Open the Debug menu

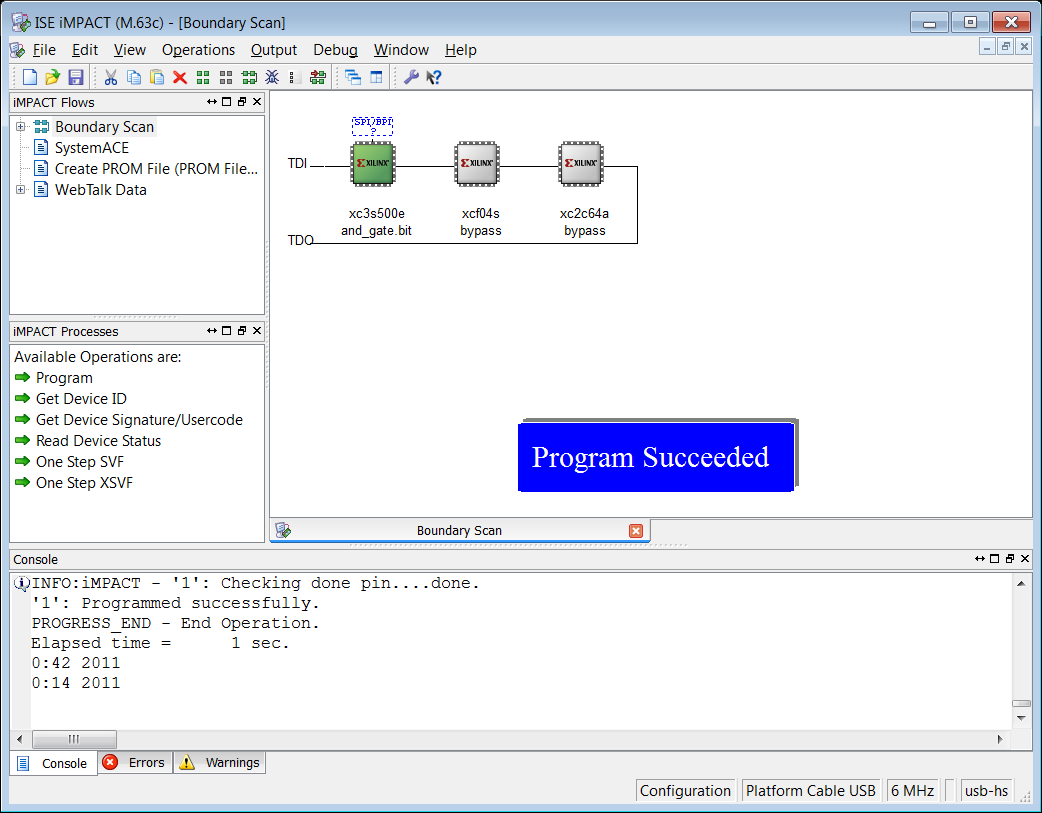coord(335,50)
